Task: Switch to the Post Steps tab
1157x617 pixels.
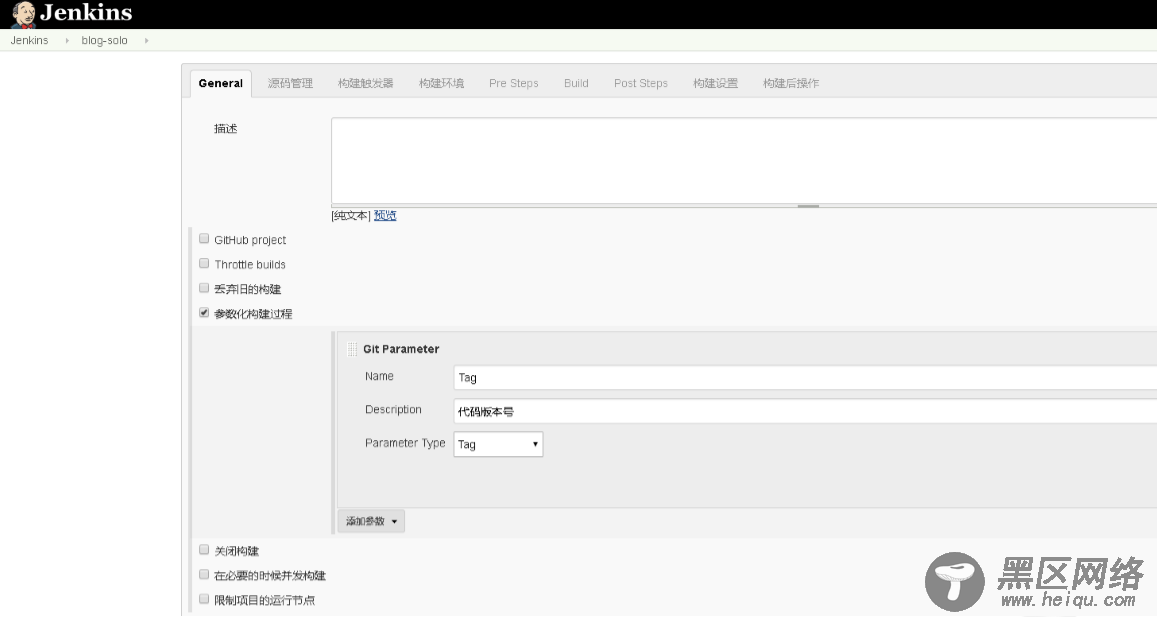Action: tap(640, 83)
